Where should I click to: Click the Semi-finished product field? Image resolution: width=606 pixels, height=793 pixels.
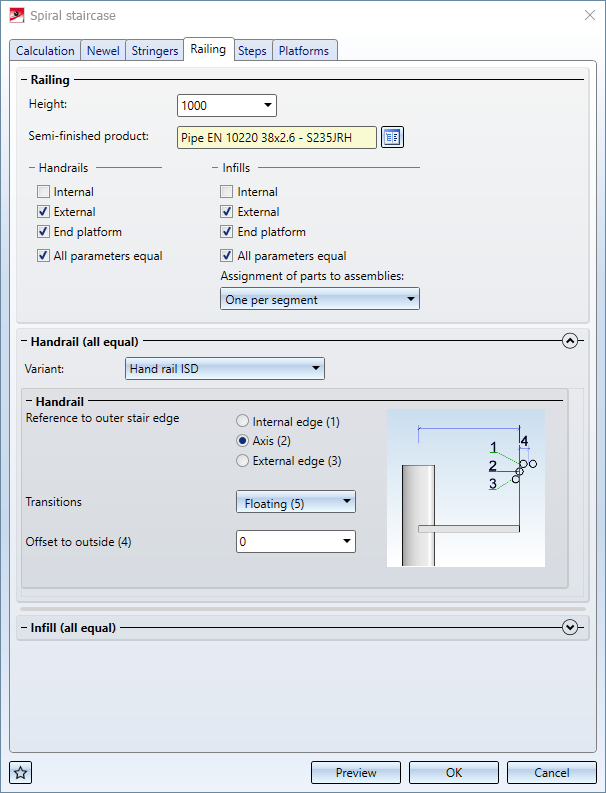click(277, 137)
